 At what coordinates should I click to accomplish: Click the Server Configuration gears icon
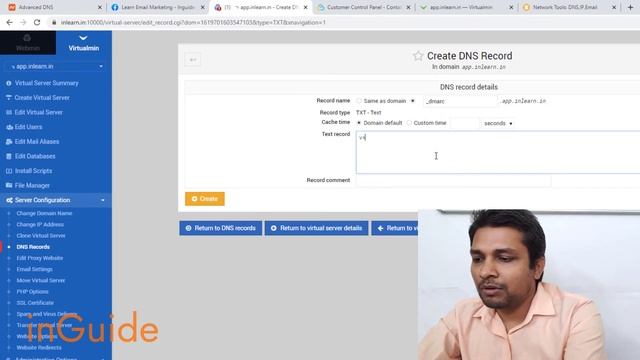[x=9, y=200]
